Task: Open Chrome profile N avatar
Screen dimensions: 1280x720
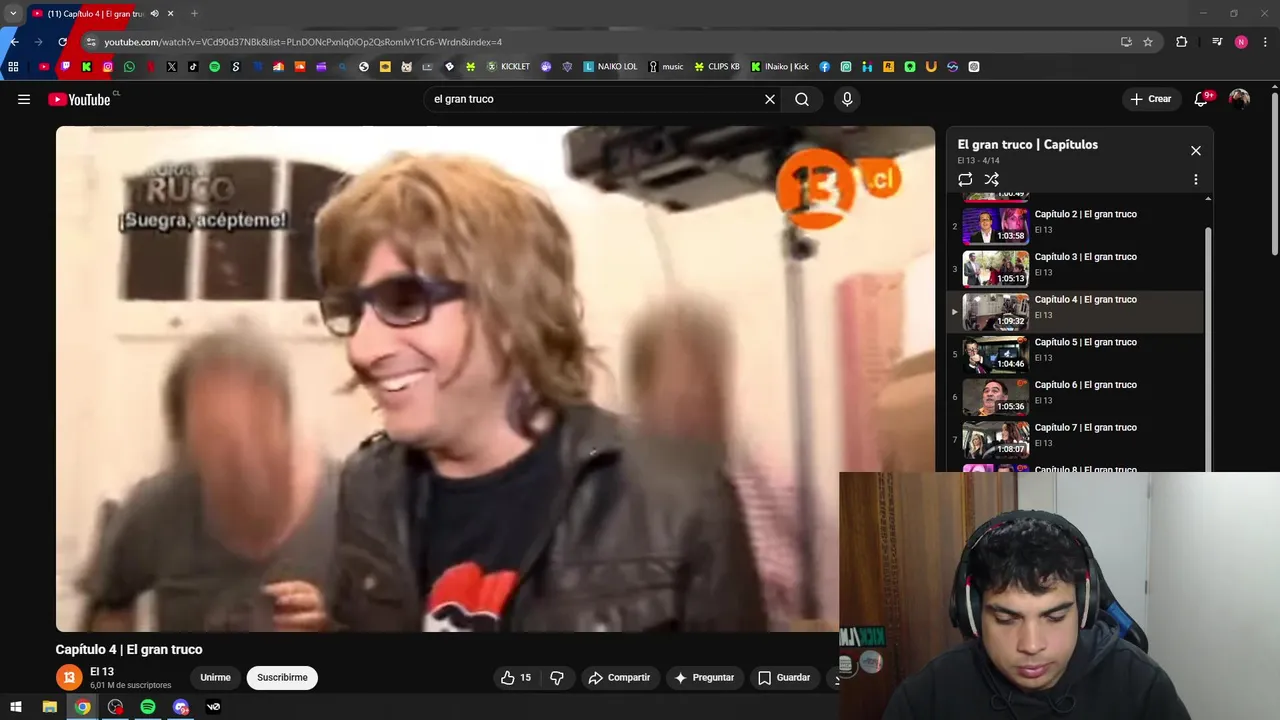Action: point(1241,42)
